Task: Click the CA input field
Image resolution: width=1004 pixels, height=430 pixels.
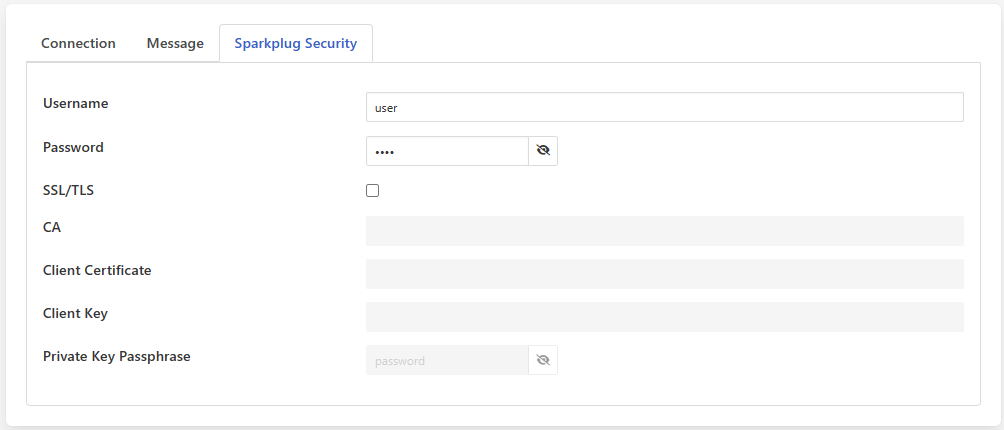Action: (664, 231)
